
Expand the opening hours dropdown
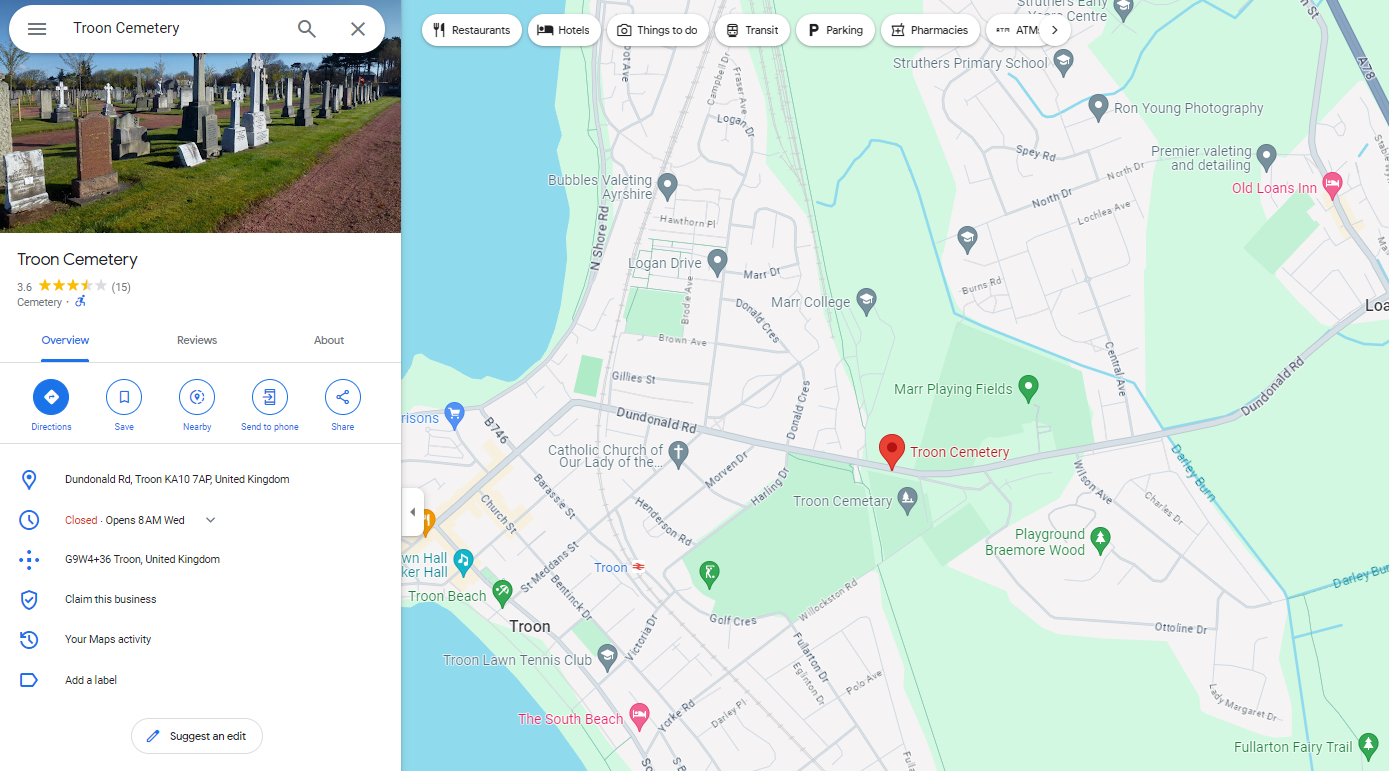click(210, 520)
